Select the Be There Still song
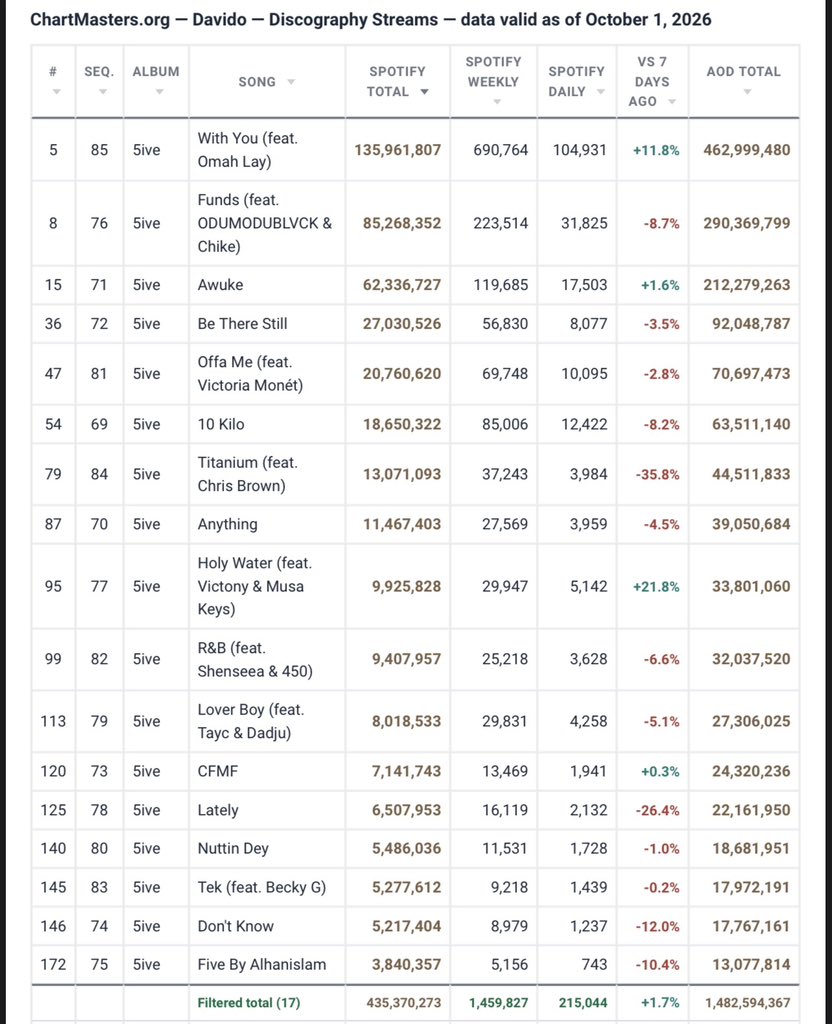This screenshot has height=1024, width=832. tap(242, 323)
